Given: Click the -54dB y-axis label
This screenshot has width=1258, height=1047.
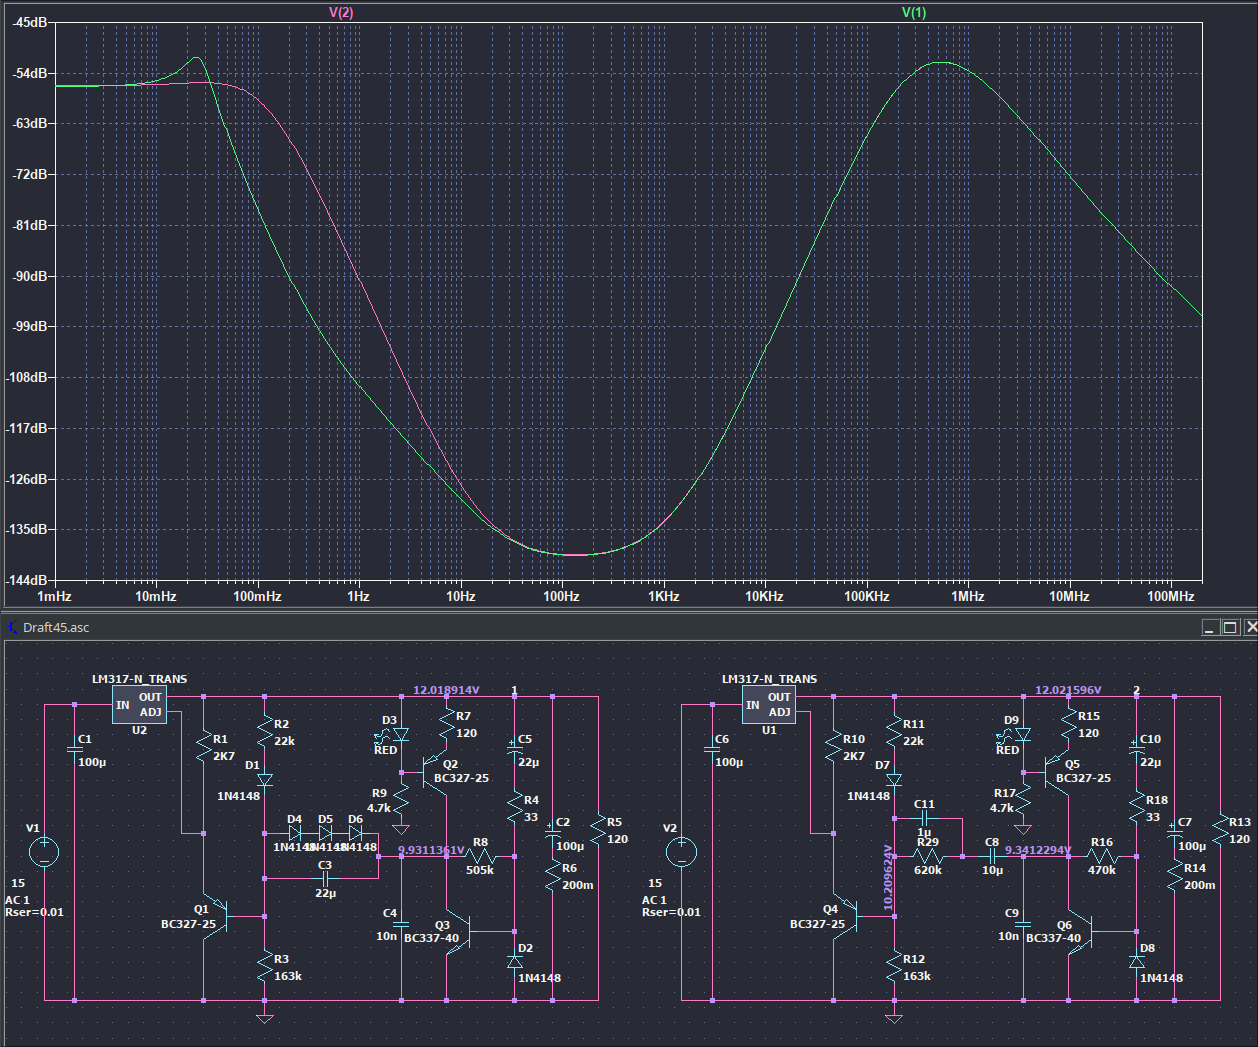Looking at the screenshot, I should pyautogui.click(x=29, y=73).
